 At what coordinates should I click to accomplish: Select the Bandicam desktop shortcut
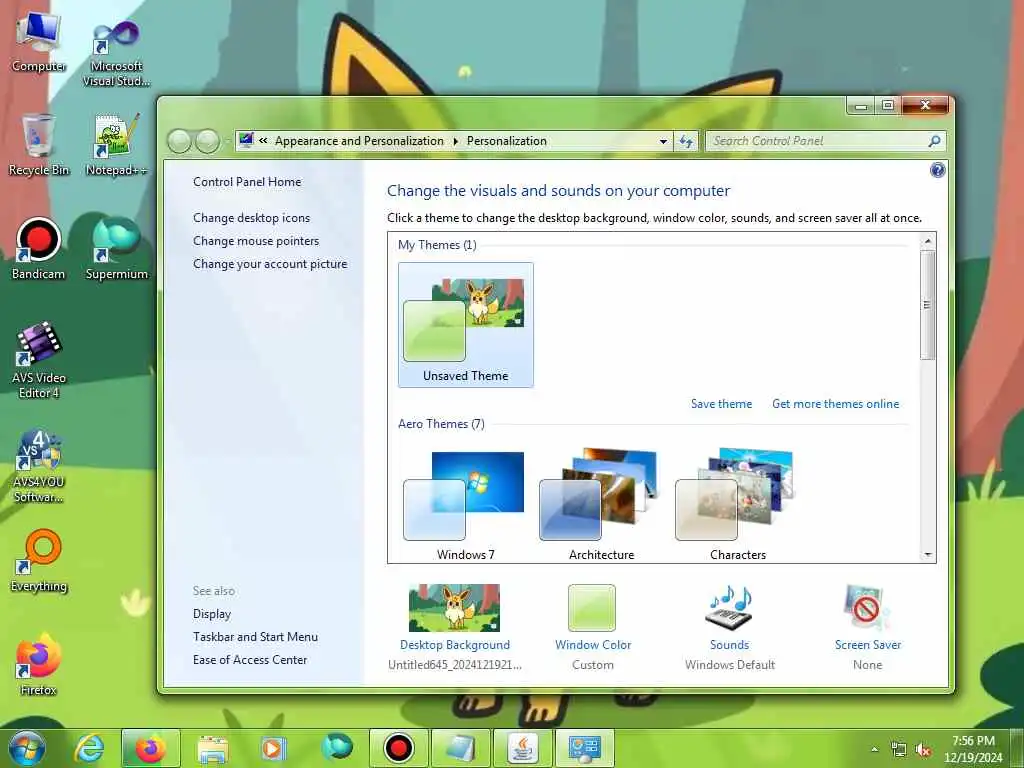coord(39,249)
